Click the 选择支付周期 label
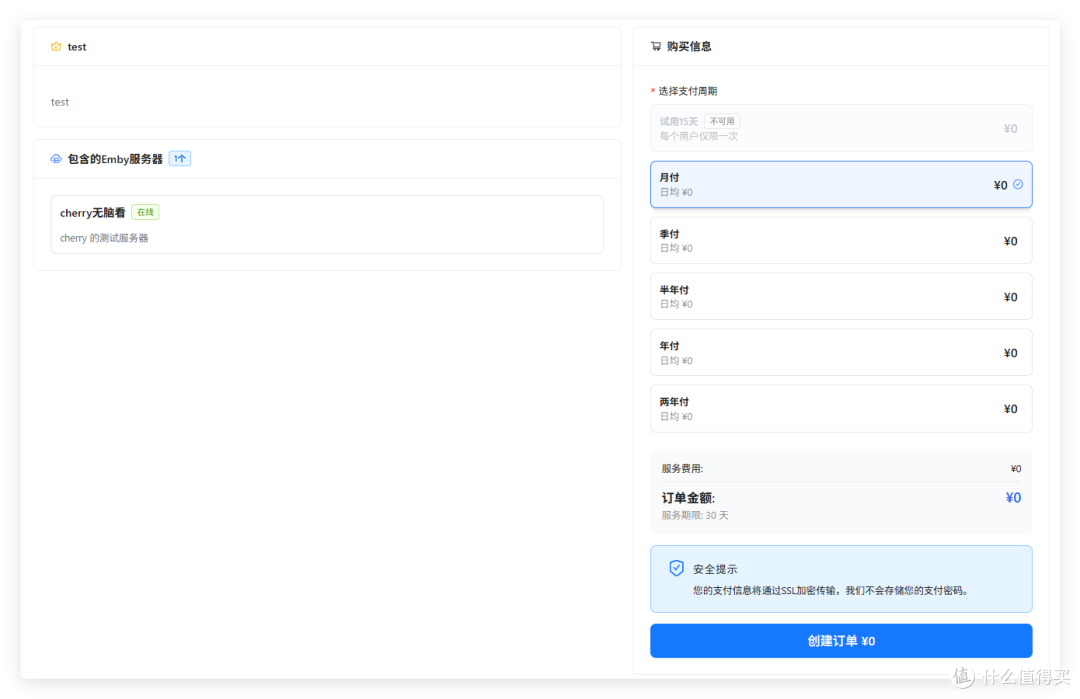Screen dimensions: 1080x699 pos(687,91)
